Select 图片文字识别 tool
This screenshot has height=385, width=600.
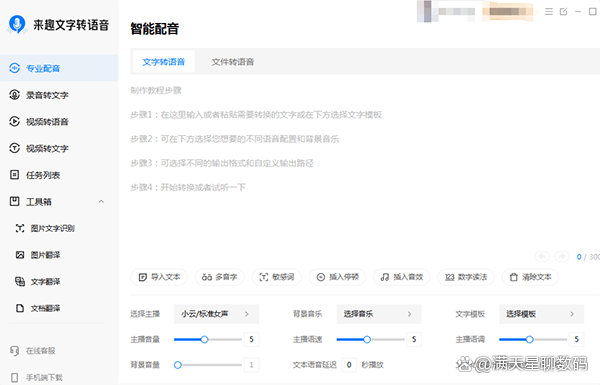pos(52,228)
